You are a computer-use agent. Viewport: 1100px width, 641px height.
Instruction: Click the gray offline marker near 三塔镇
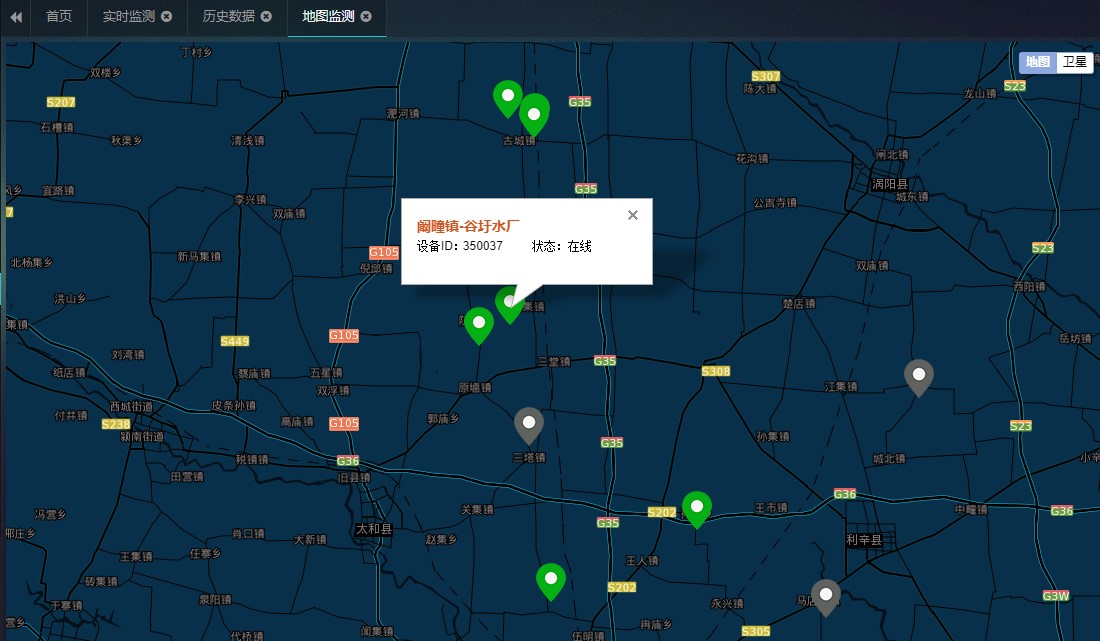[x=529, y=424]
